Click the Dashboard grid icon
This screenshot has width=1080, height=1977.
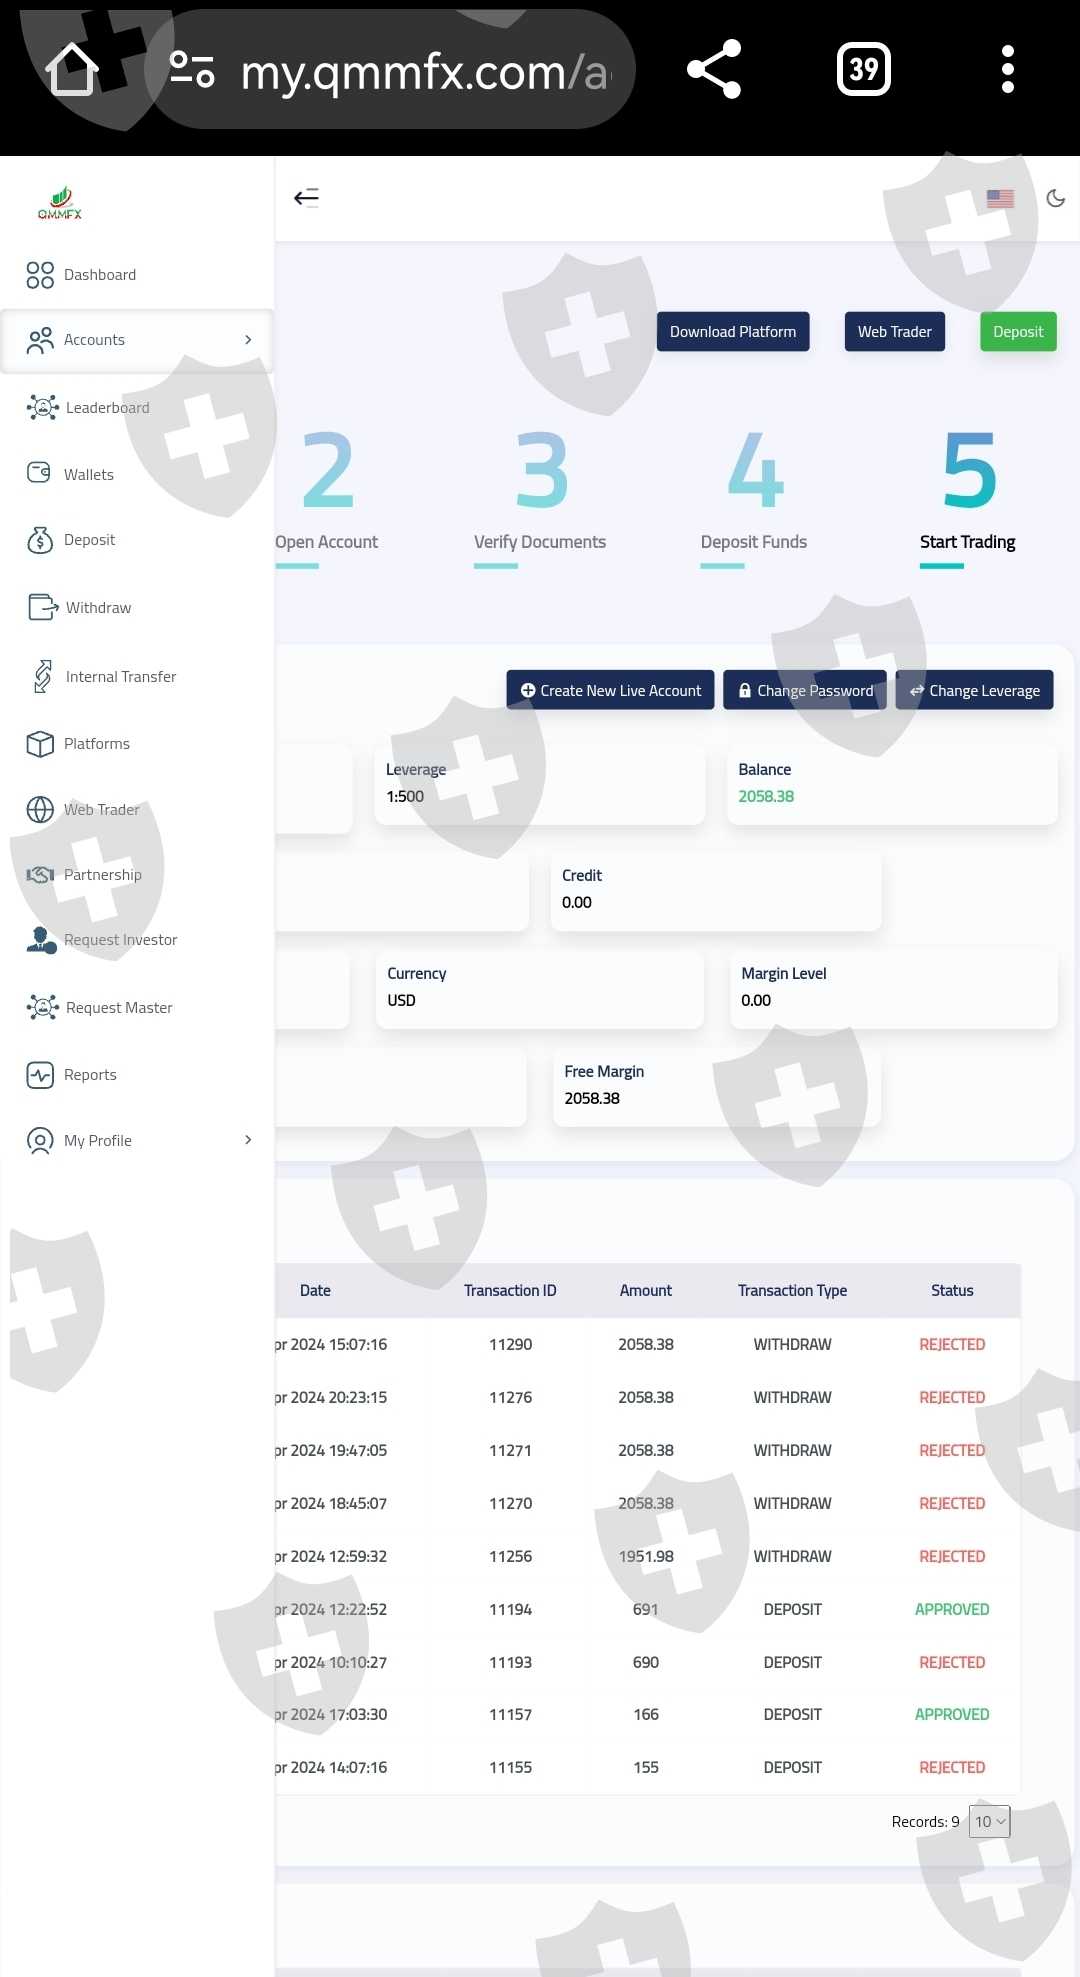point(40,275)
